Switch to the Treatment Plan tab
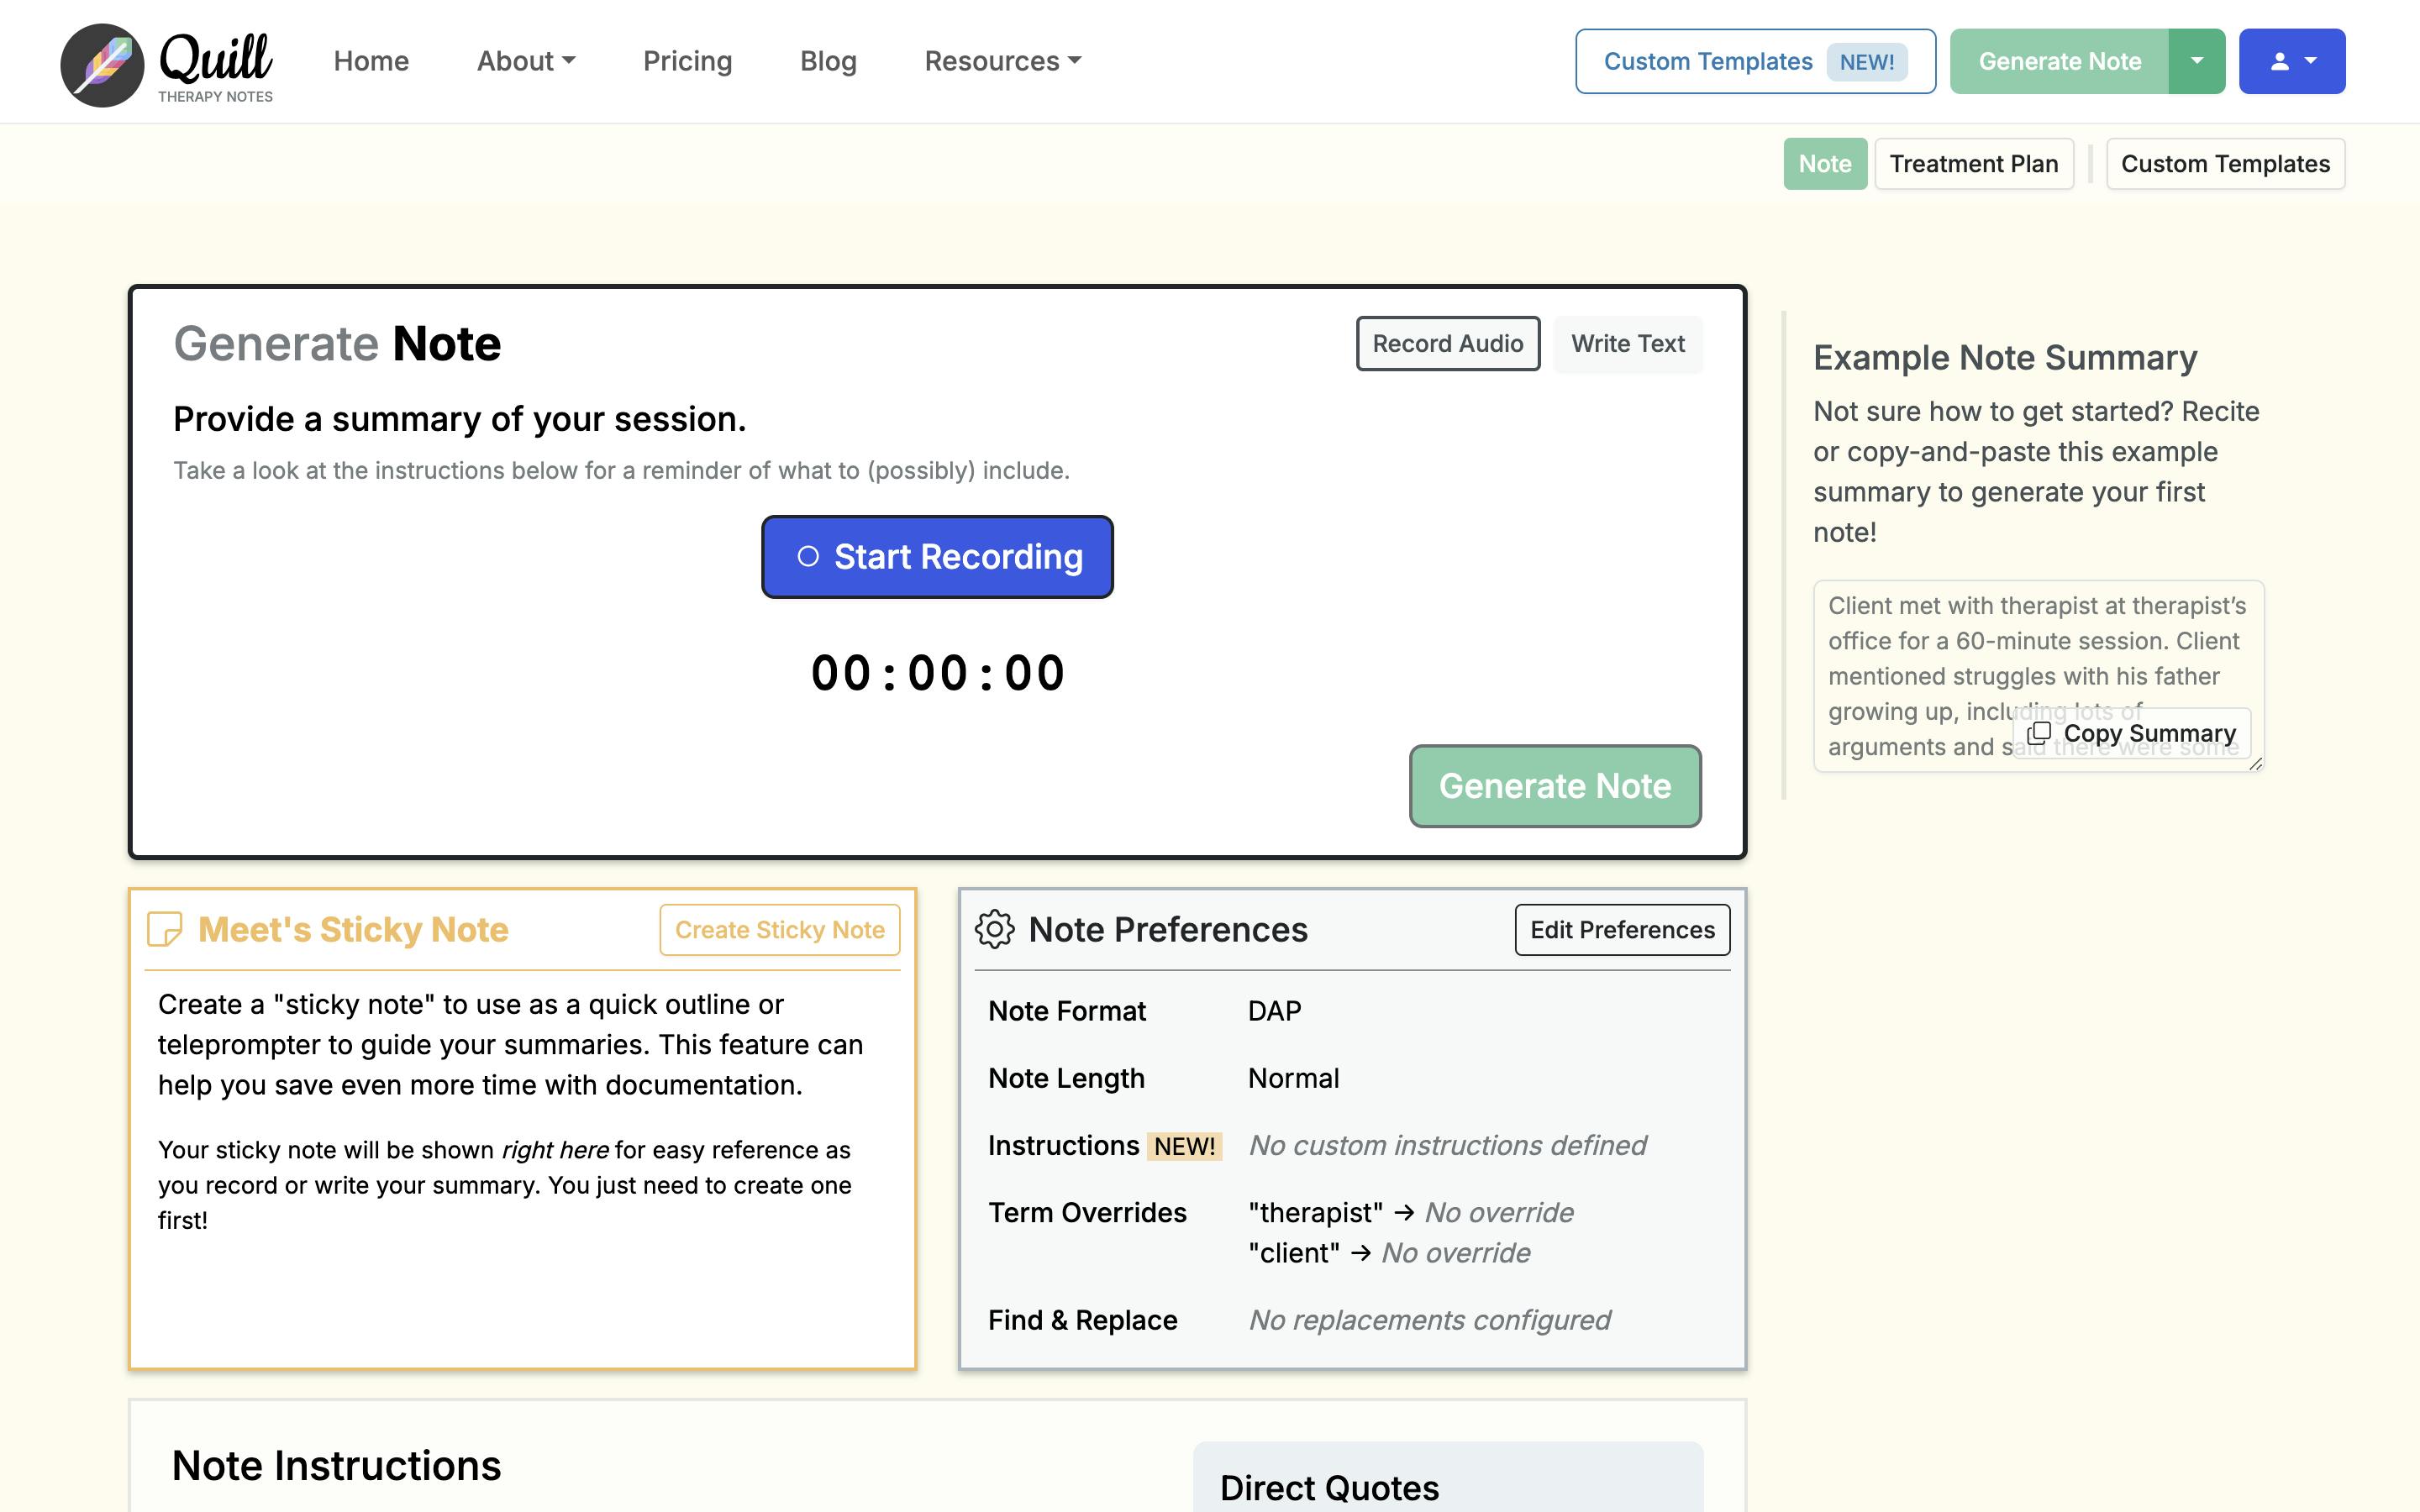Screen dimensions: 2420x1512 tap(1973, 163)
